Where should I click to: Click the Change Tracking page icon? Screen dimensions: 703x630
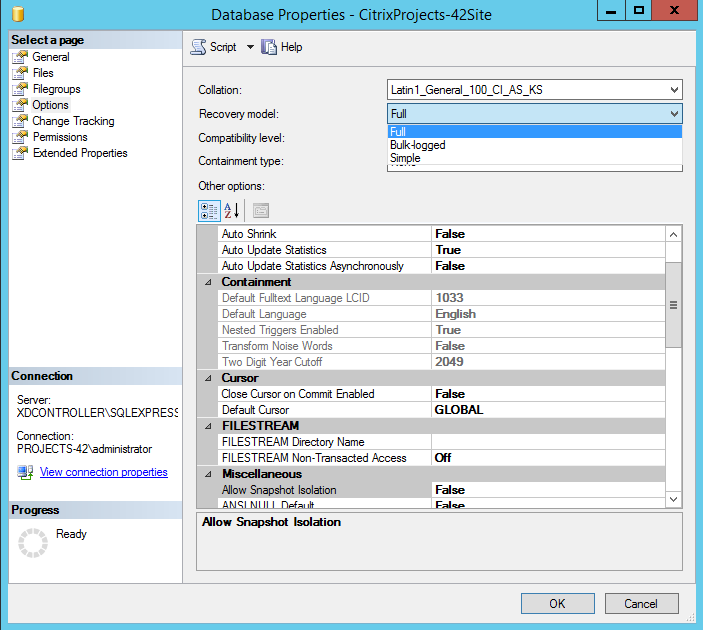point(20,121)
